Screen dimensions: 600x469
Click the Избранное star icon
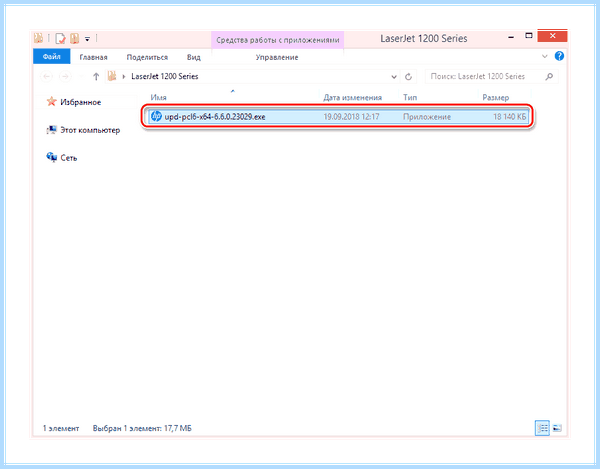point(51,101)
